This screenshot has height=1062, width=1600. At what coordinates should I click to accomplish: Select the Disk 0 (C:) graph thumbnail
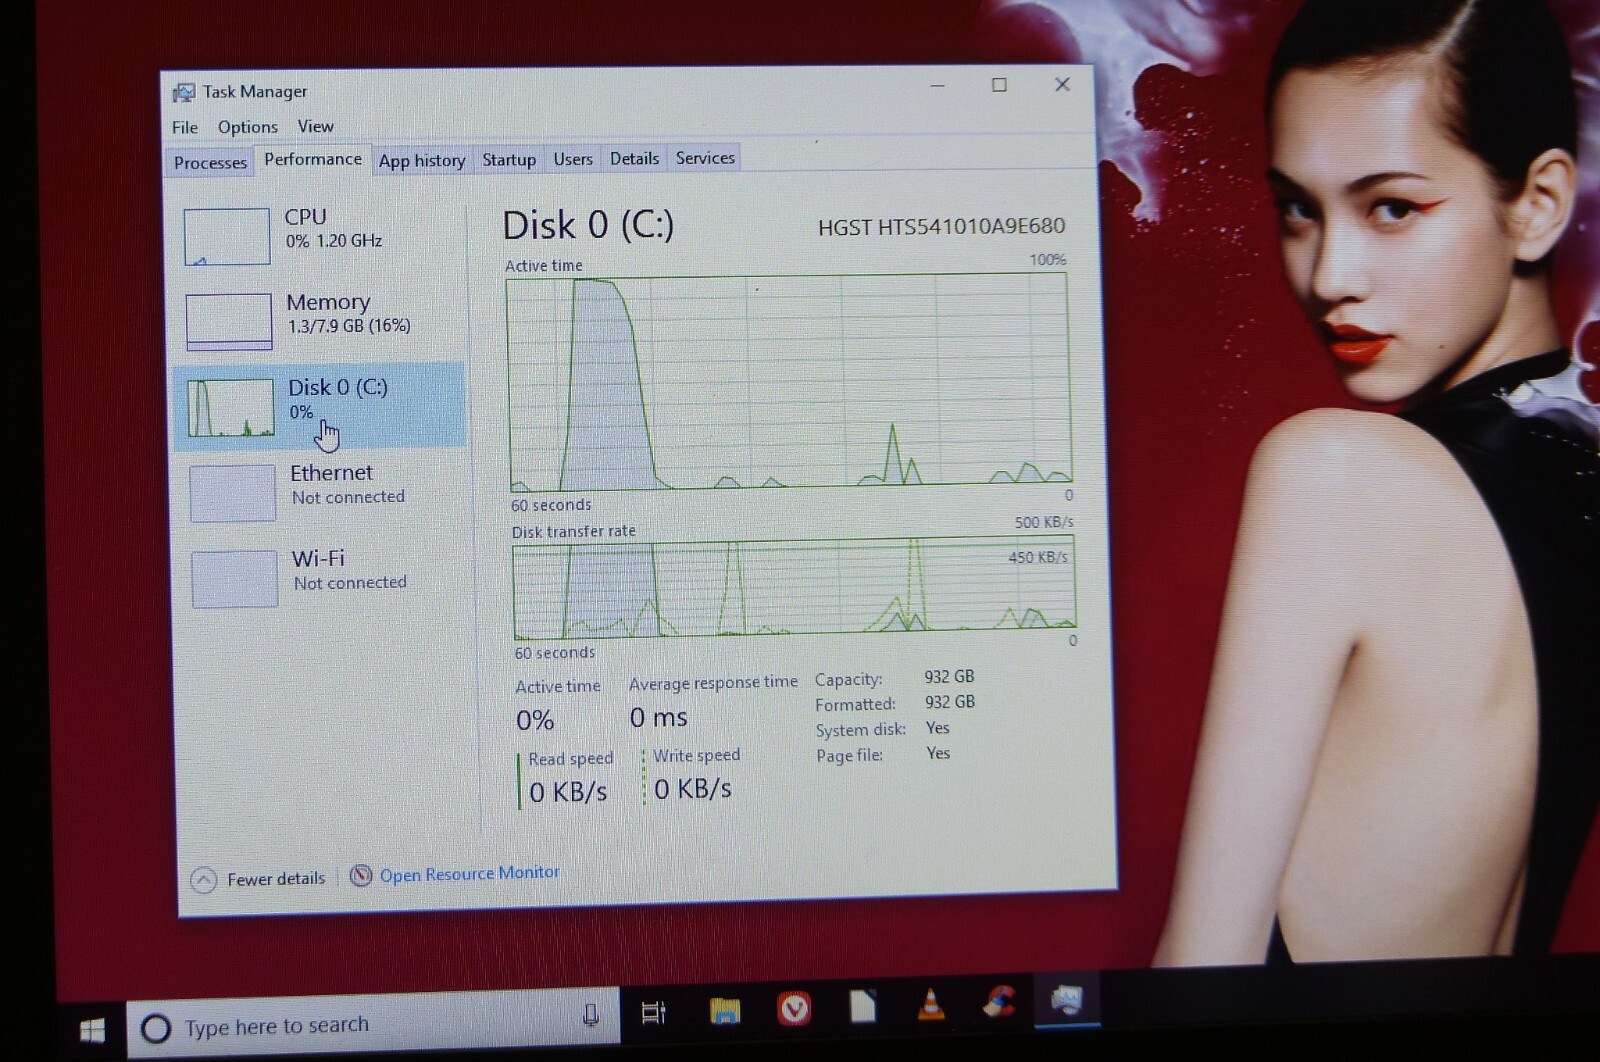coord(231,407)
